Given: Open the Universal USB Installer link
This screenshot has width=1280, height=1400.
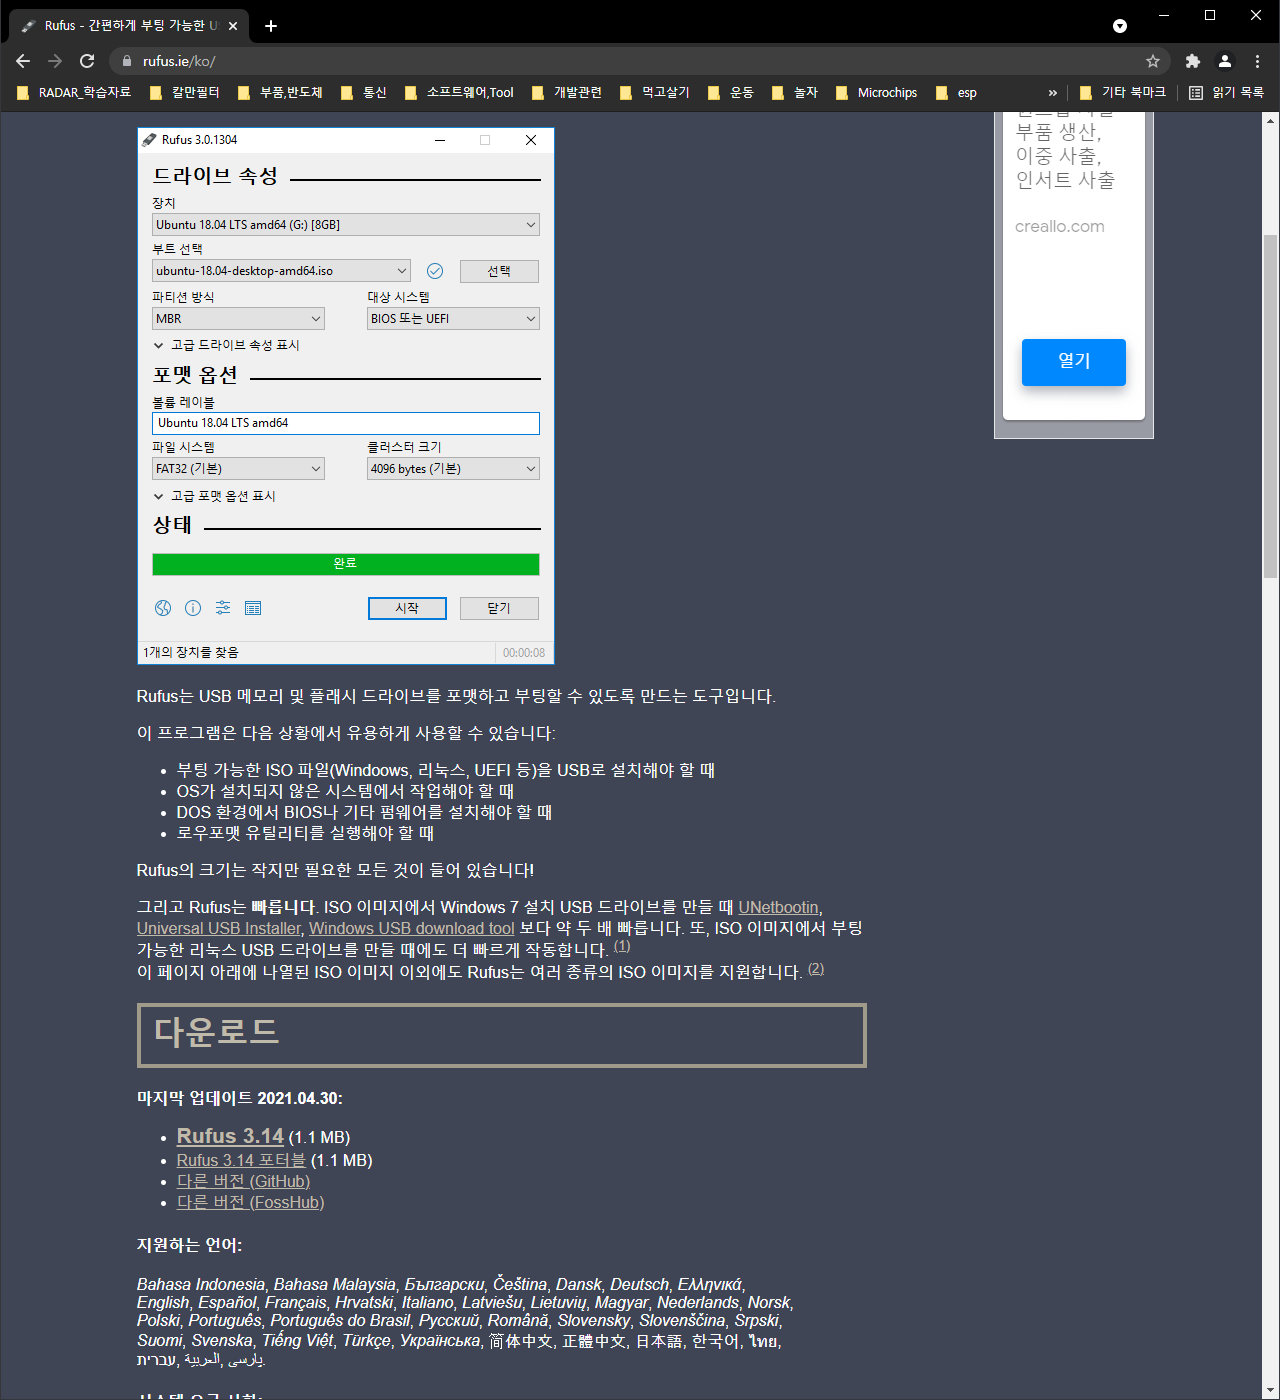Looking at the screenshot, I should tap(219, 928).
